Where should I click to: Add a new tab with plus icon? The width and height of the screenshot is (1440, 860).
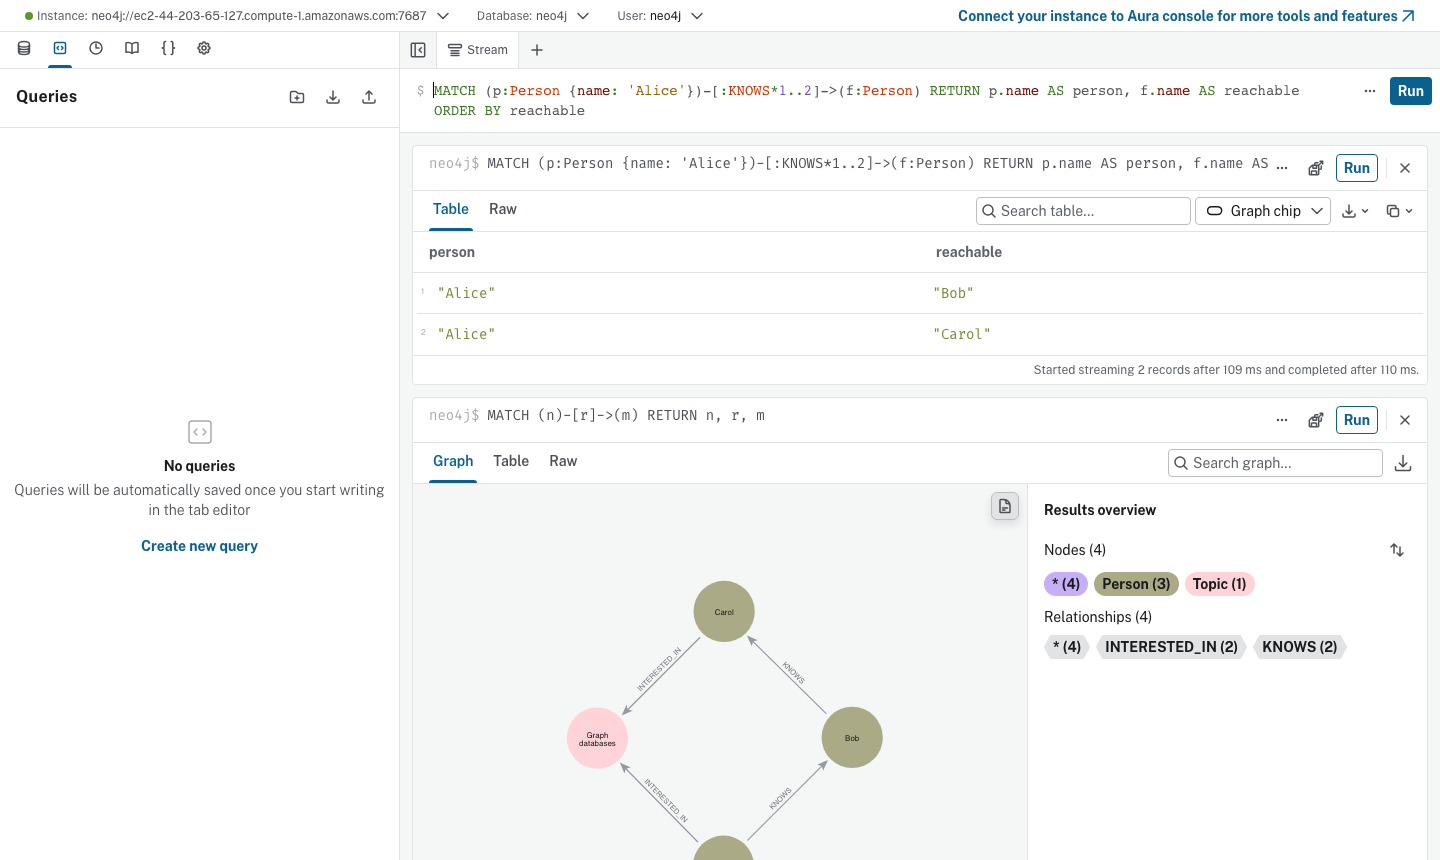(537, 50)
